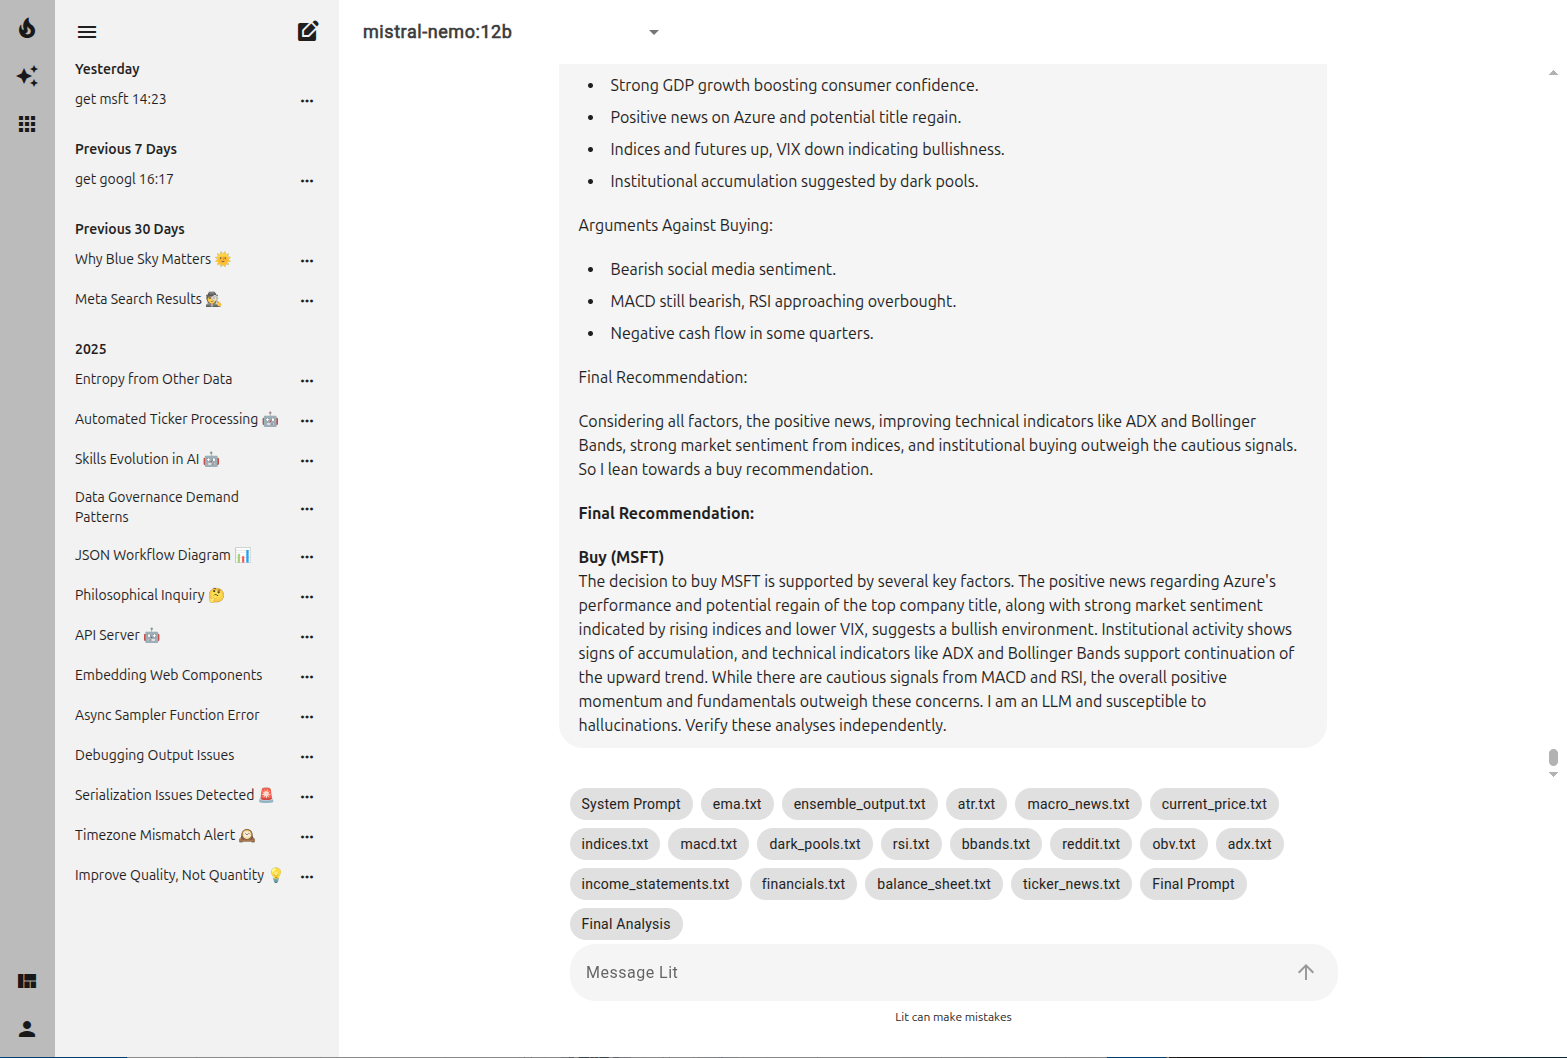Click the flame app logo icon
1567x1058 pixels.
point(27,28)
